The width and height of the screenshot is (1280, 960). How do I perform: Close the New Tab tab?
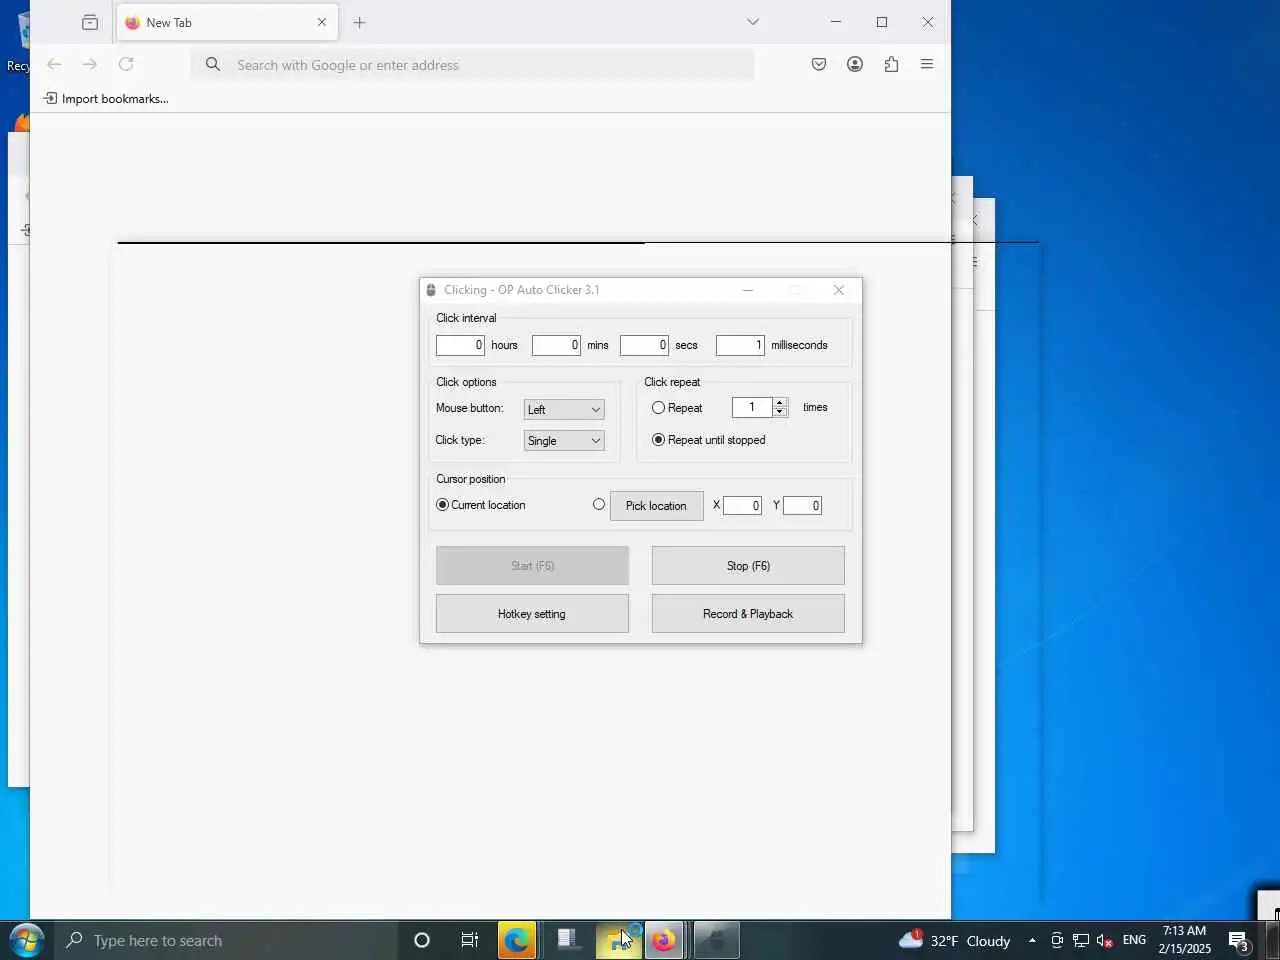[322, 22]
